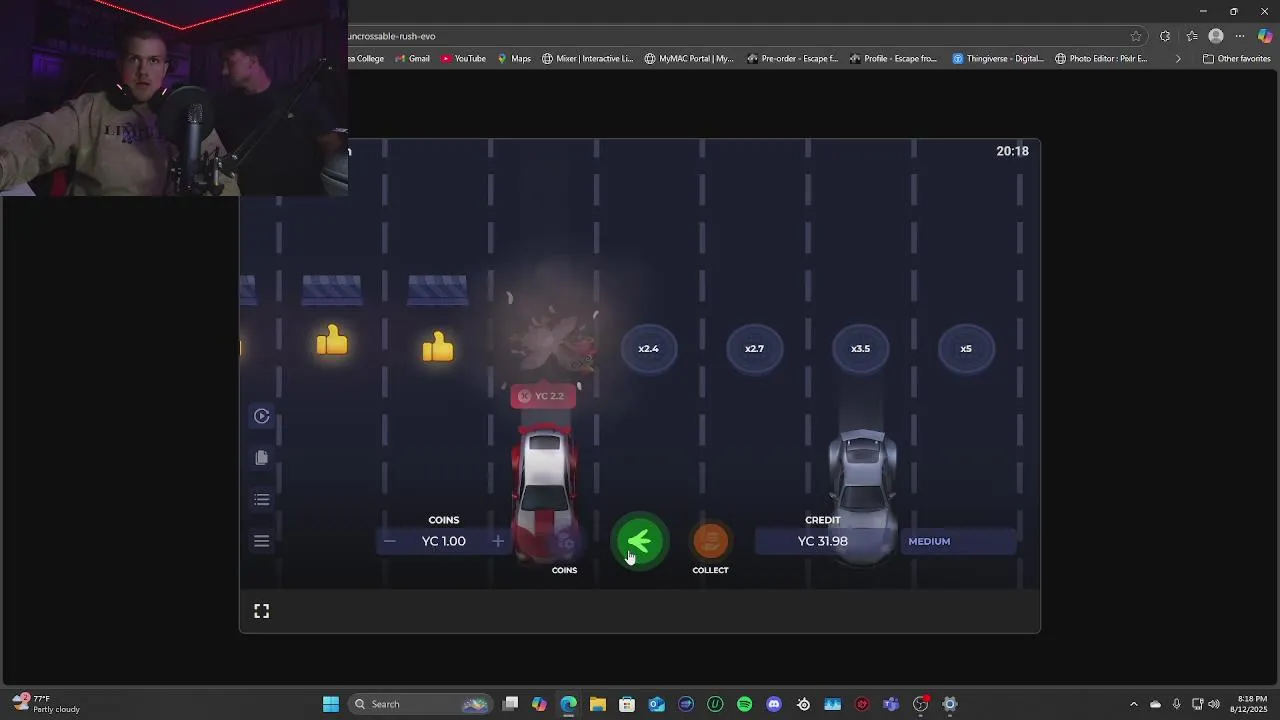Click the x2.7 multiplier manhole
This screenshot has height=720, width=1280.
coord(754,349)
